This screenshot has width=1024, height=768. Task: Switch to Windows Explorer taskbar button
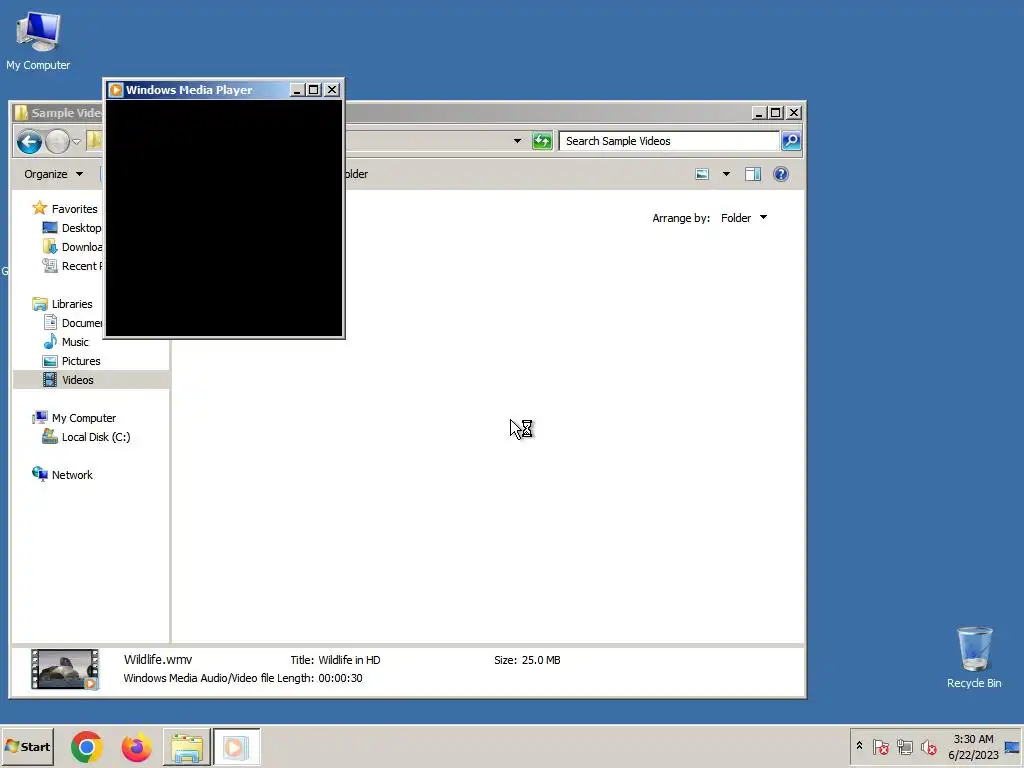(187, 748)
